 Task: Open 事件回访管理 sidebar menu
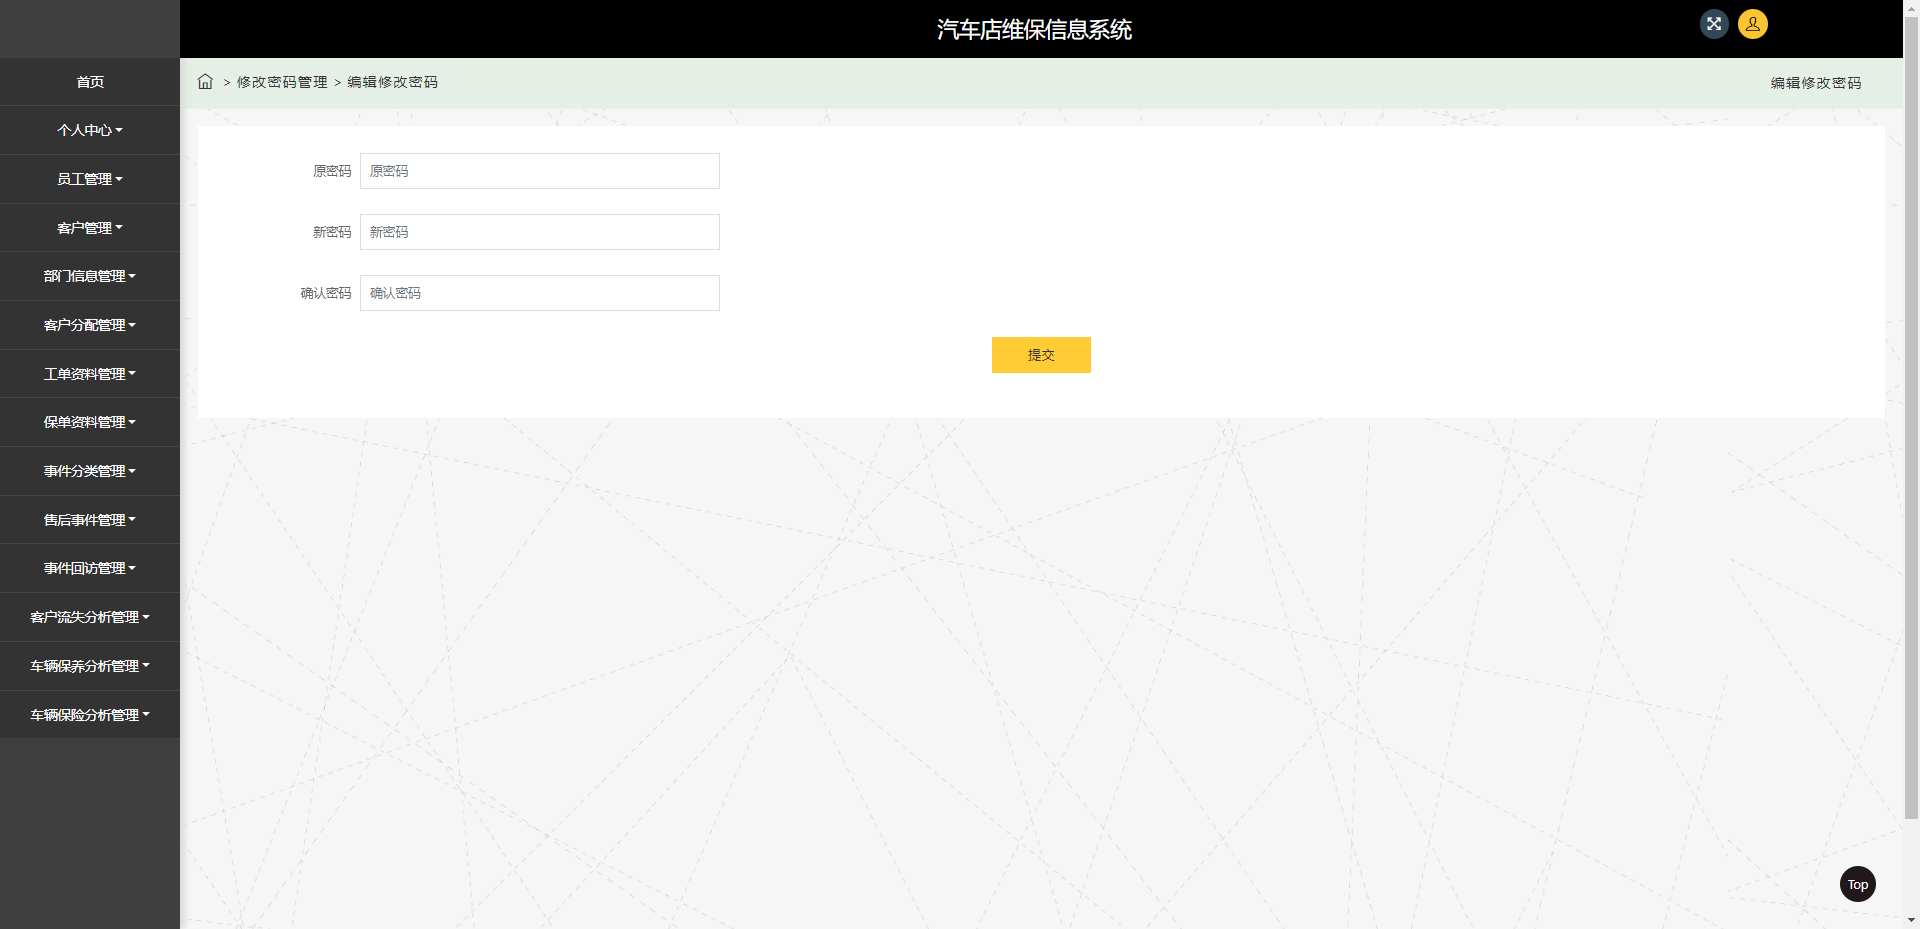click(x=90, y=568)
